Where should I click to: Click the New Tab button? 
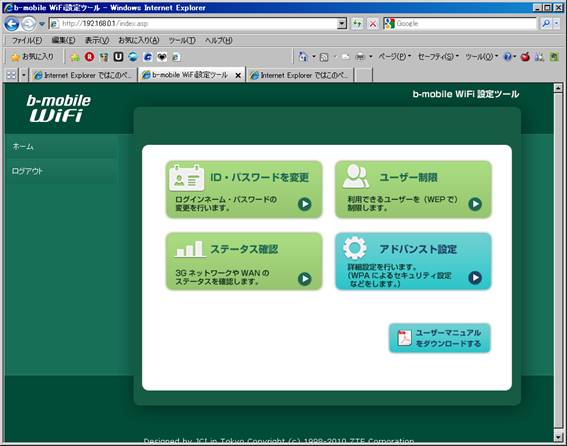pos(363,75)
